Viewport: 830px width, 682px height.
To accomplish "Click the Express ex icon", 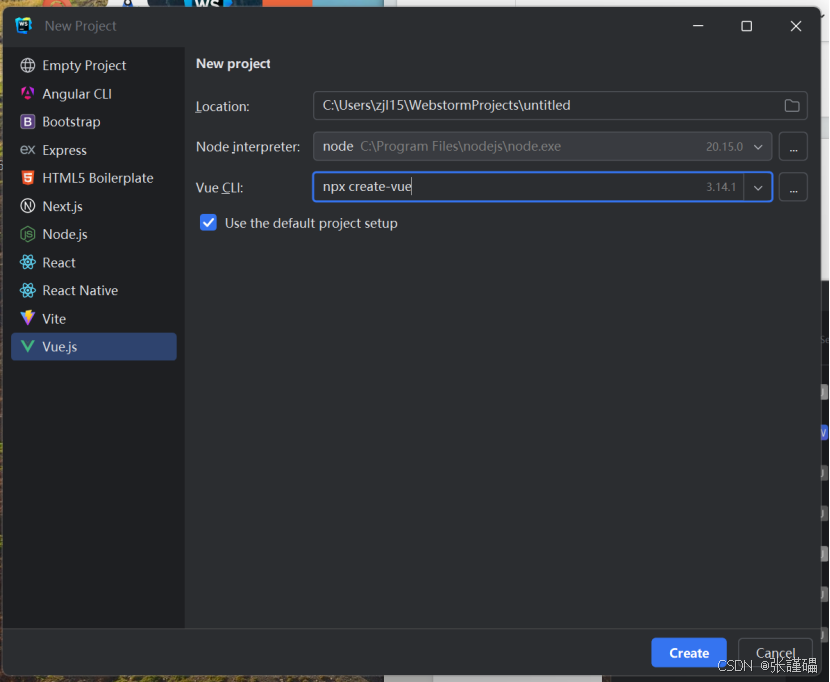I will [28, 150].
